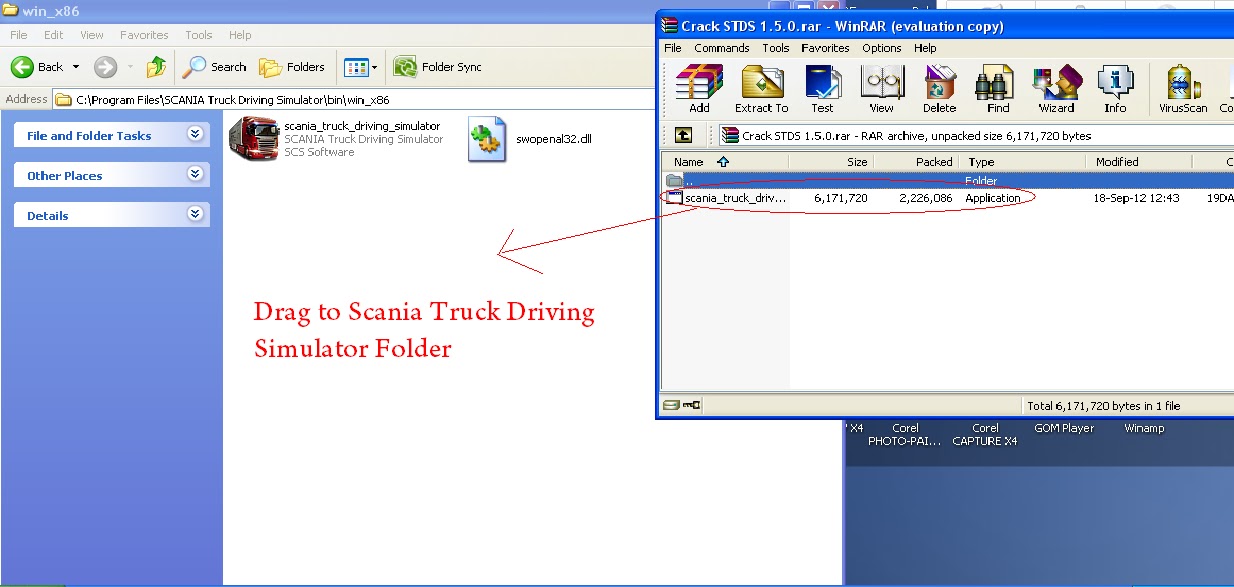
Task: Click the Total 6,171,720 bytes status text
Action: click(1103, 406)
